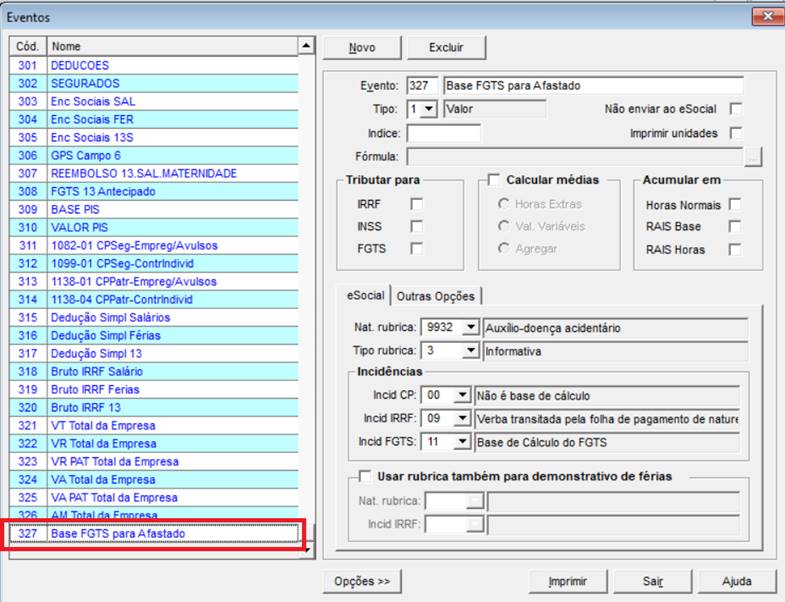
Task: Check the FGTS tributar checkbox
Action: pos(416,249)
